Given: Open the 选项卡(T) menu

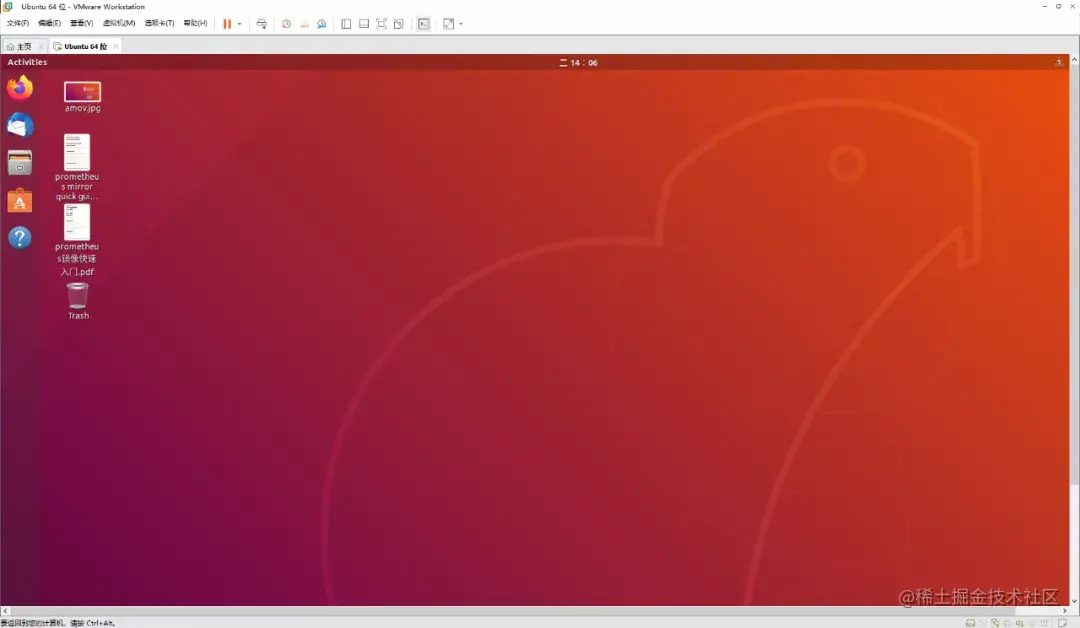Looking at the screenshot, I should [159, 23].
